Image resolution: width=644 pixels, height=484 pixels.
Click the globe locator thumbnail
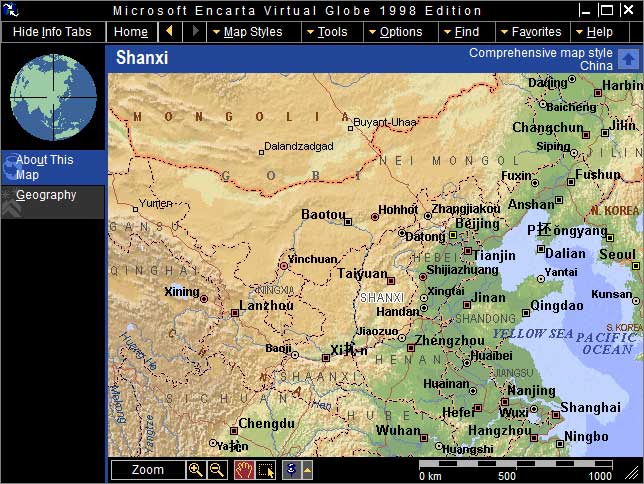click(x=53, y=97)
